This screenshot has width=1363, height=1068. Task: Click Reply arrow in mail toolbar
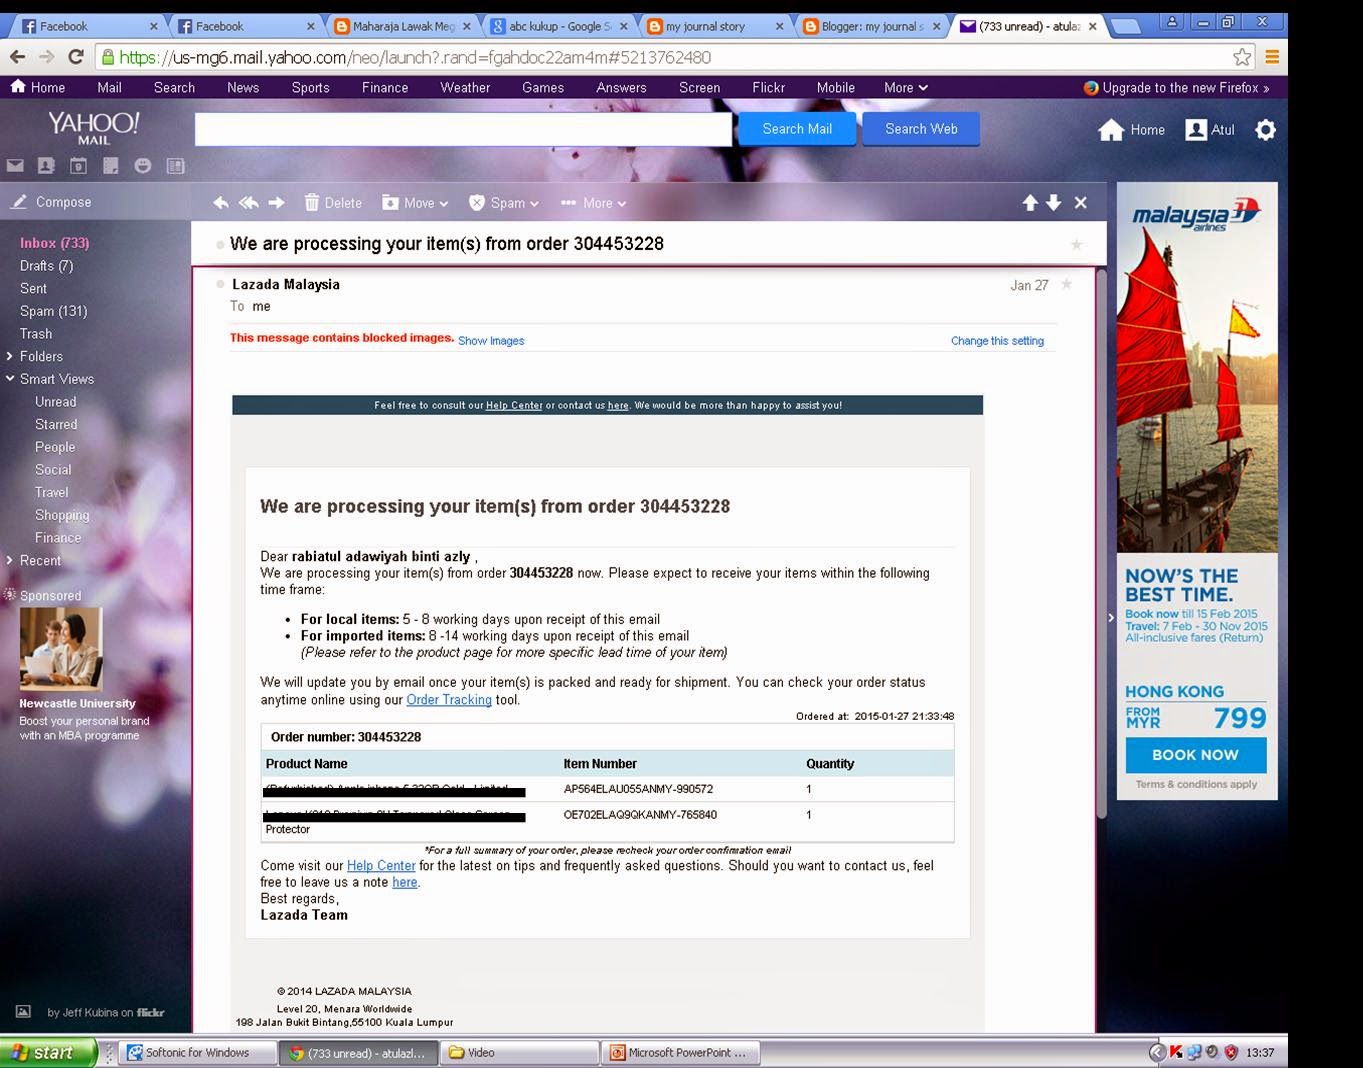coord(221,203)
